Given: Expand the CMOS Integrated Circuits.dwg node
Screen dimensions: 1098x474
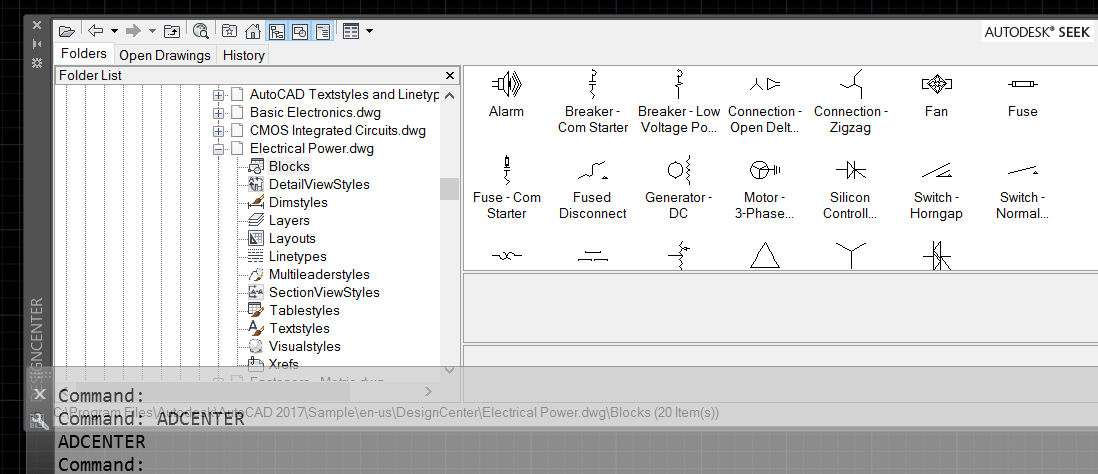Looking at the screenshot, I should 218,131.
